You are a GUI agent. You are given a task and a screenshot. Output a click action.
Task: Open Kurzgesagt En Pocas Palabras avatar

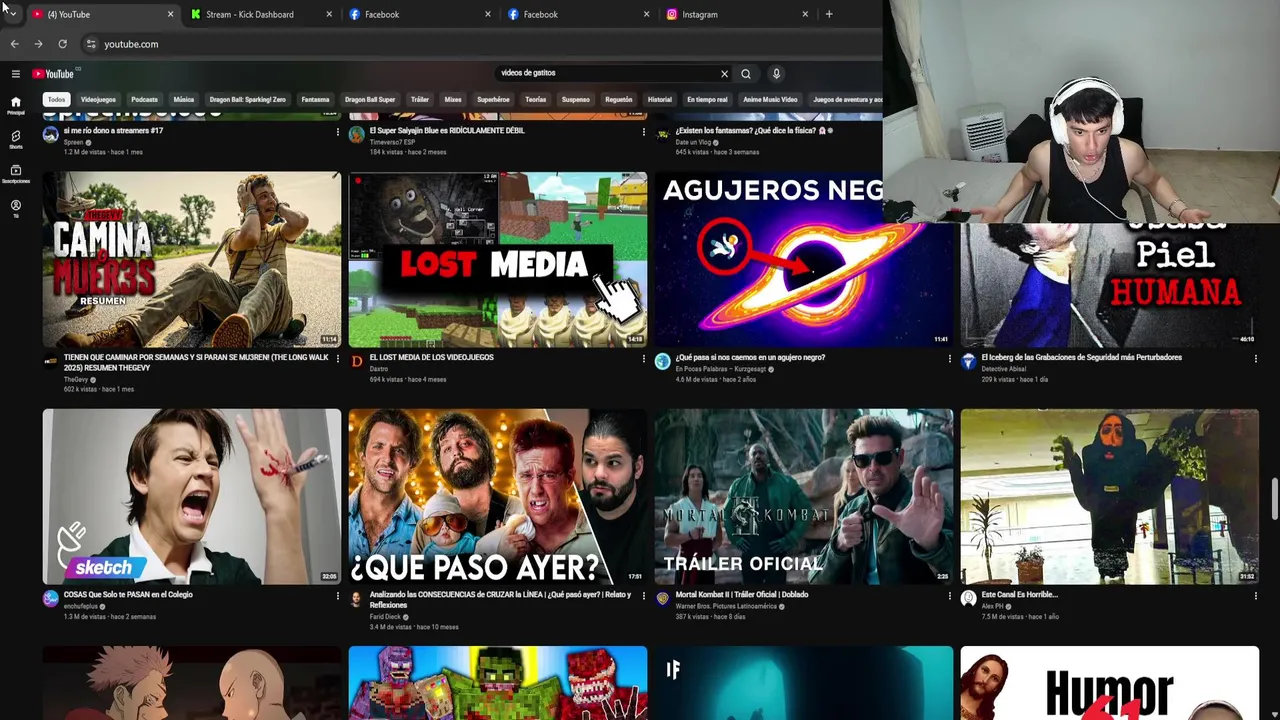(662, 362)
